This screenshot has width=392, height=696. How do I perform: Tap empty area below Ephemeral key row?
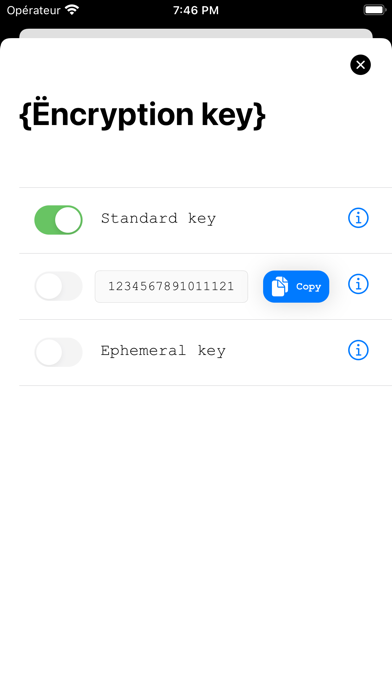196,533
